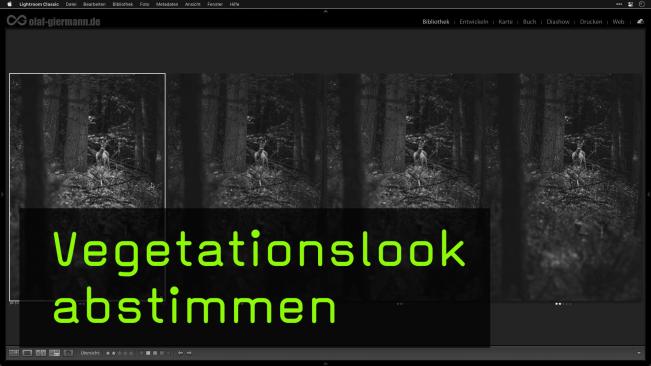
Task: Select the fourth, rightmost deer photo
Action: [x=563, y=187]
